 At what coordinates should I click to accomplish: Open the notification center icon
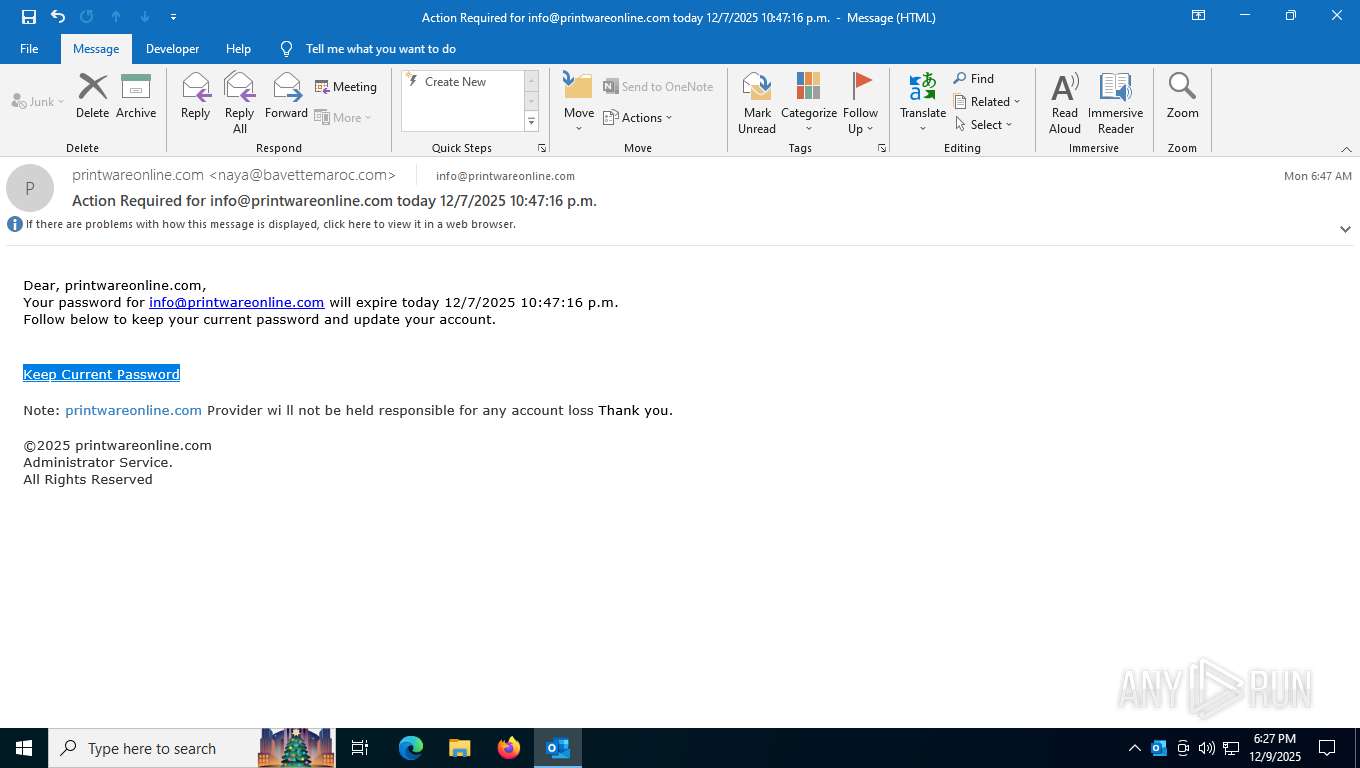[1327, 748]
